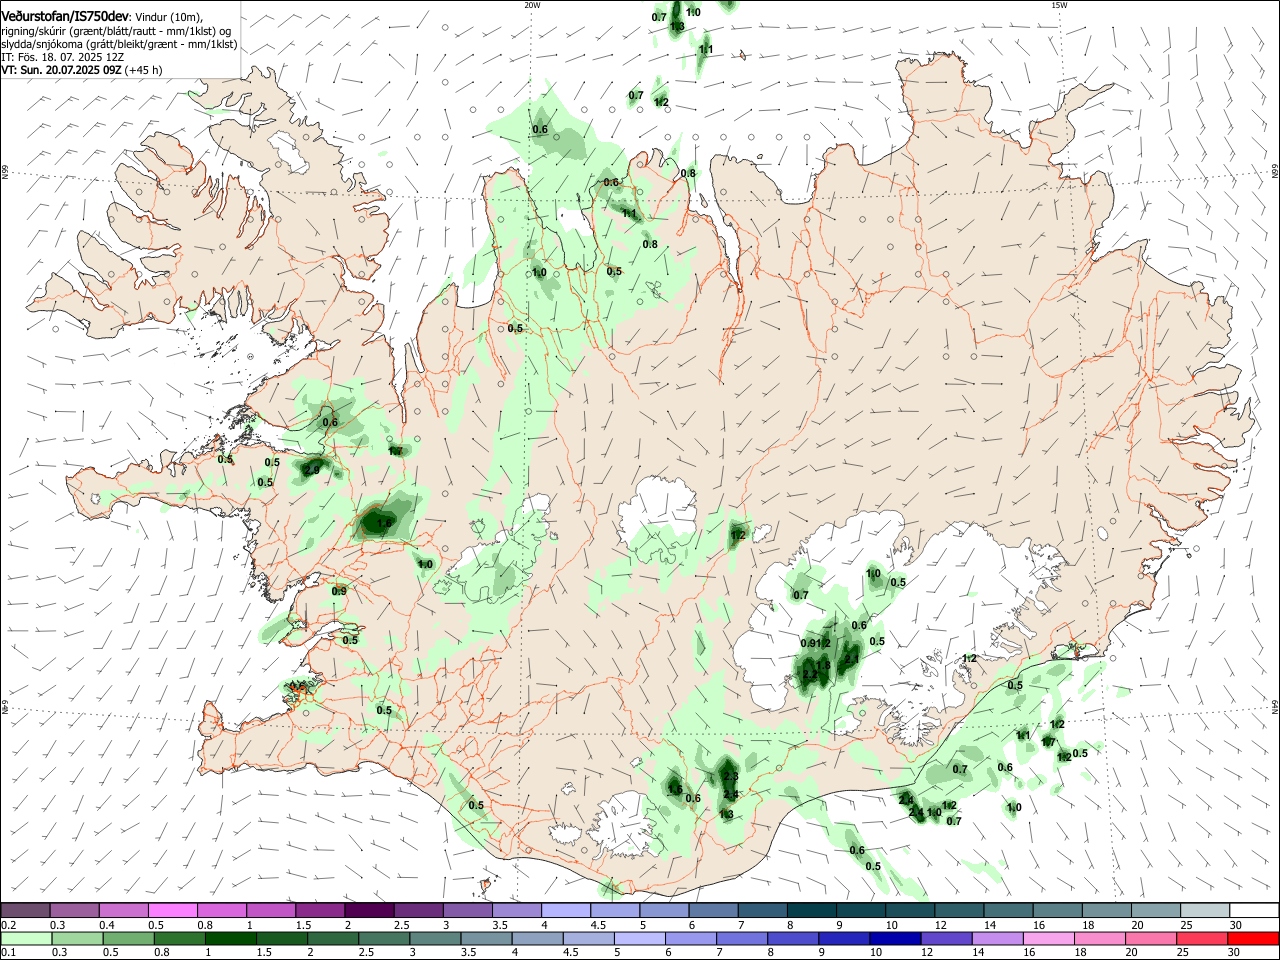Click the '2.3' precipitation value in the south
The width and height of the screenshot is (1280, 960).
click(730, 777)
